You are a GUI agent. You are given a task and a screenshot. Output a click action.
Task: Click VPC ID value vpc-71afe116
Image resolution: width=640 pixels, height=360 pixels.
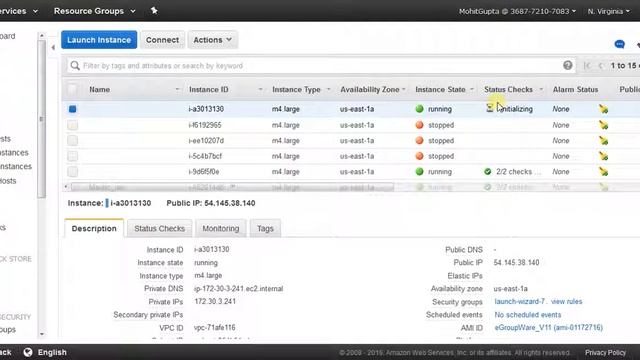point(214,327)
